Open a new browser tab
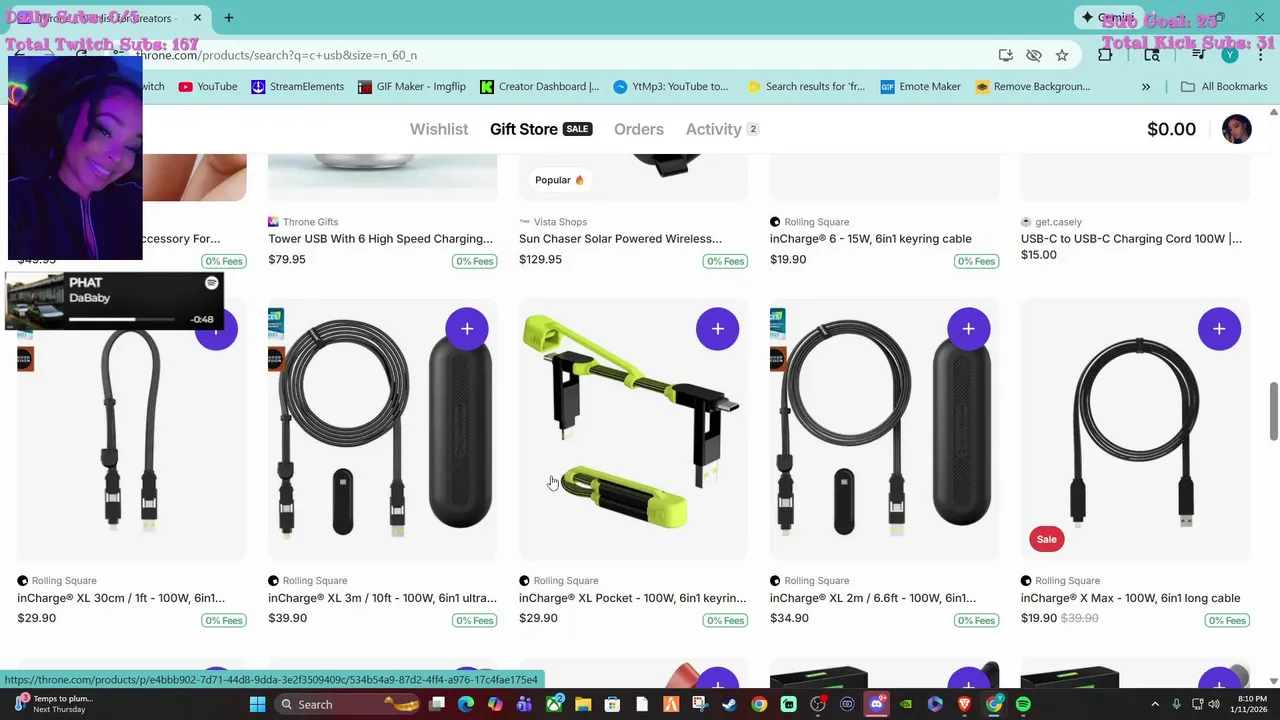This screenshot has height=720, width=1280. click(x=229, y=17)
